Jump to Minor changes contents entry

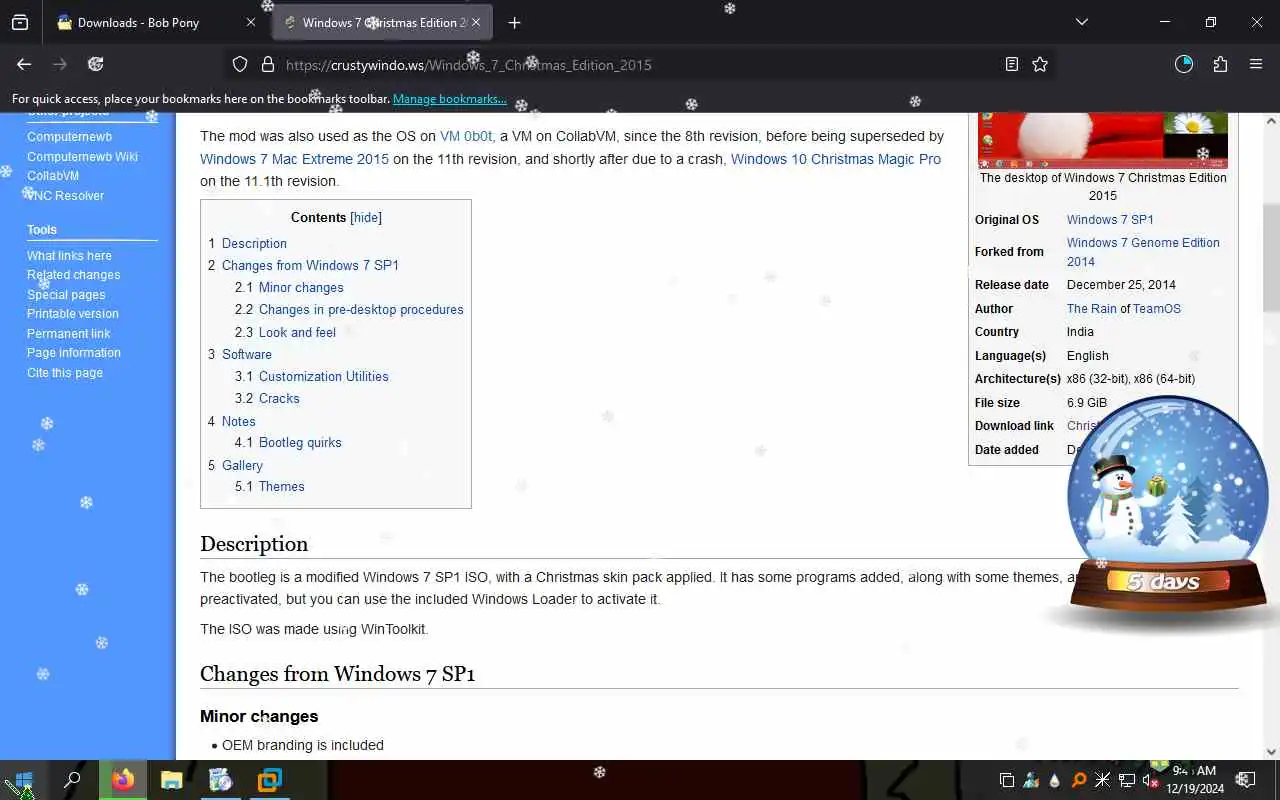click(x=301, y=287)
